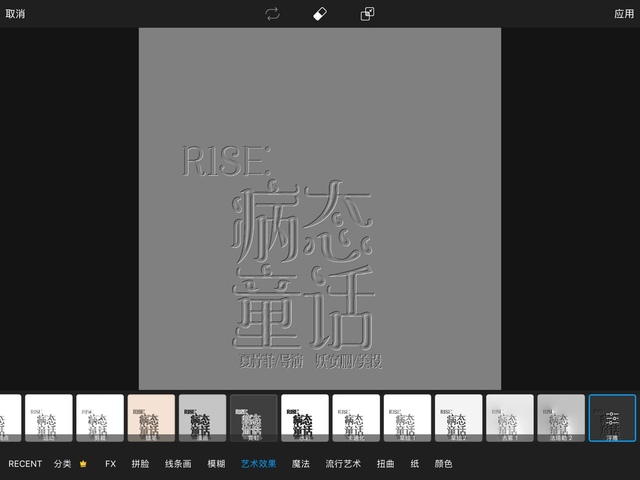Choose the peach-tinted effect thumbnail
640x480 pixels.
click(151, 418)
